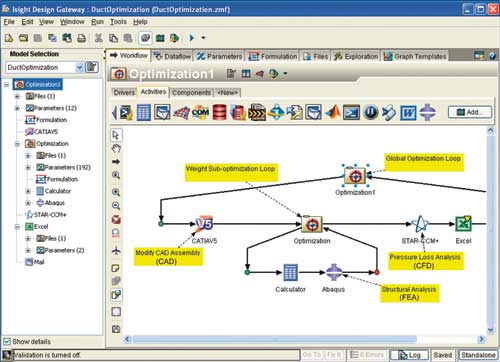The width and height of the screenshot is (500, 362).
Task: Pick the red Database component in palette
Action: [x=219, y=112]
